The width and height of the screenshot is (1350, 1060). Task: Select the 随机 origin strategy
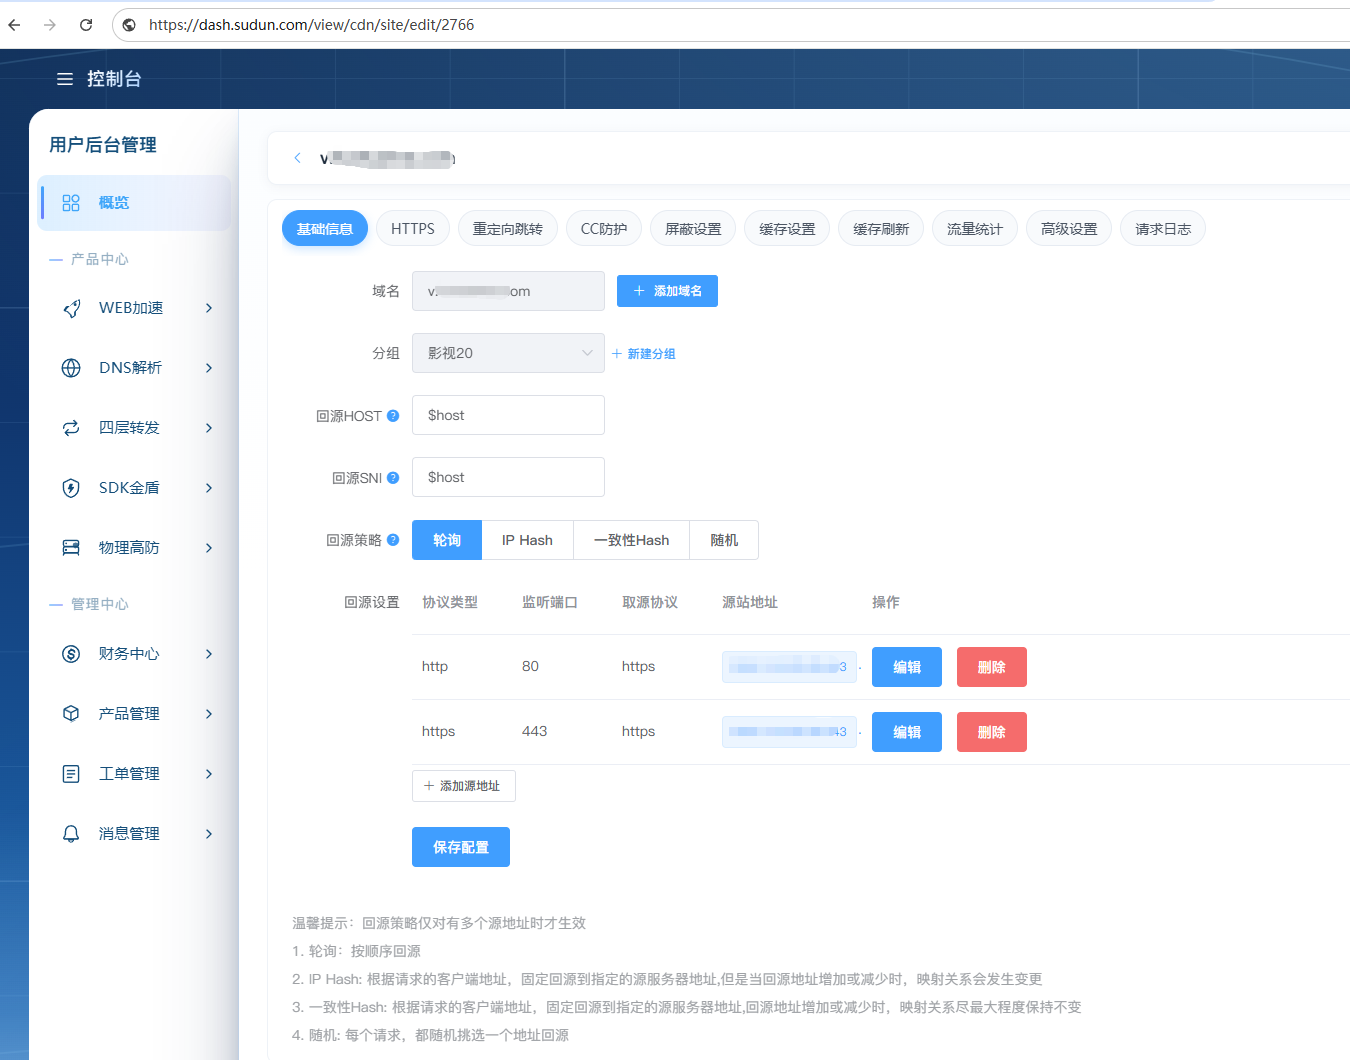[724, 540]
